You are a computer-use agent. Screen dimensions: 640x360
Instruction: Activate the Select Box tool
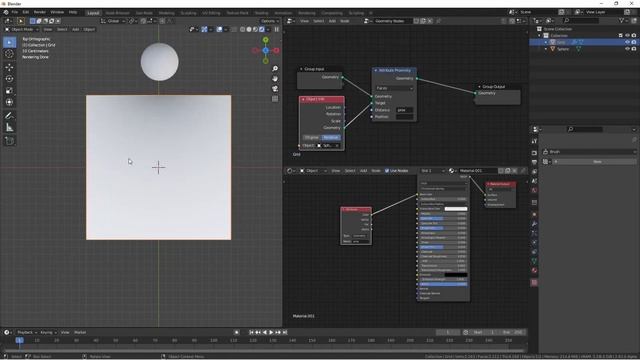[9, 42]
